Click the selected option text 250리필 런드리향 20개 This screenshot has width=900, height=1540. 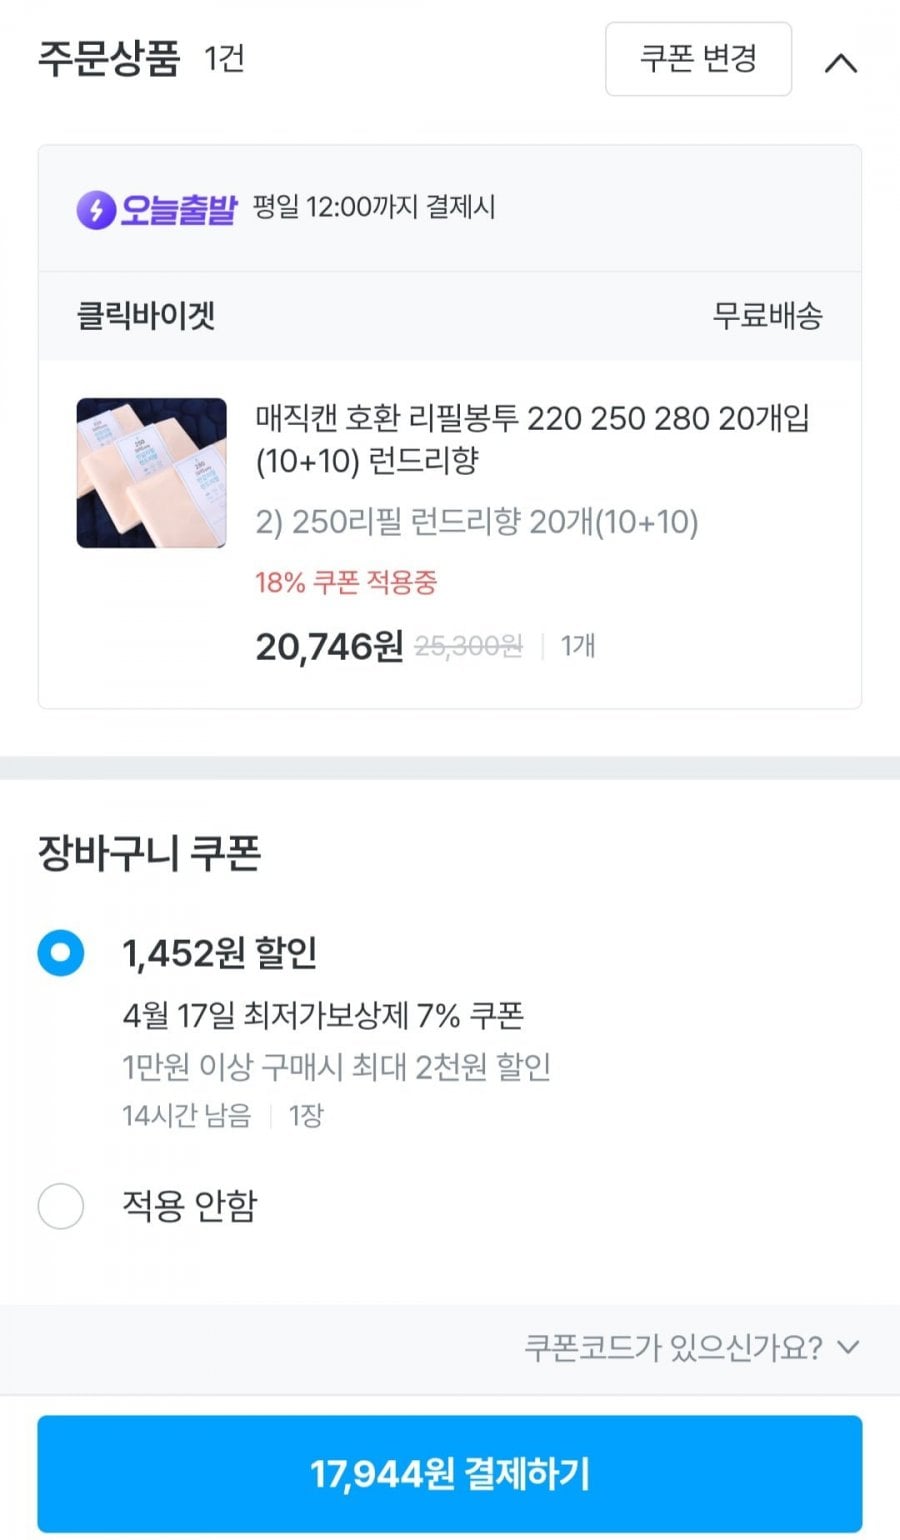click(477, 522)
